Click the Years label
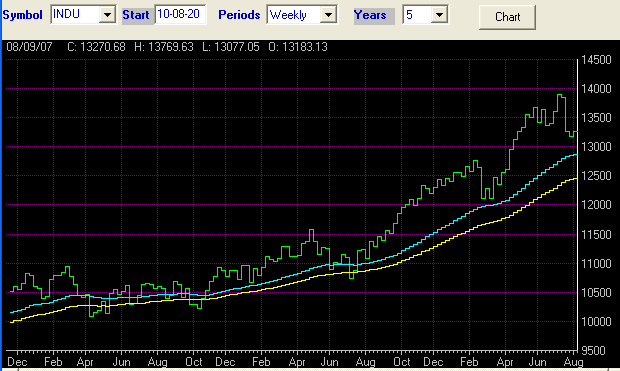Viewport: 620px width, 371px height. (x=370, y=15)
